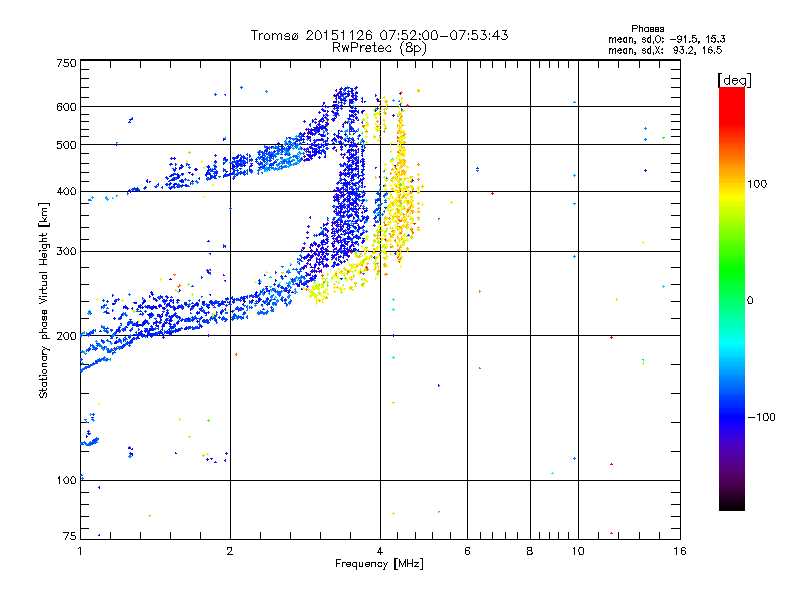Click the 300 tick on the height axis

tap(66, 251)
